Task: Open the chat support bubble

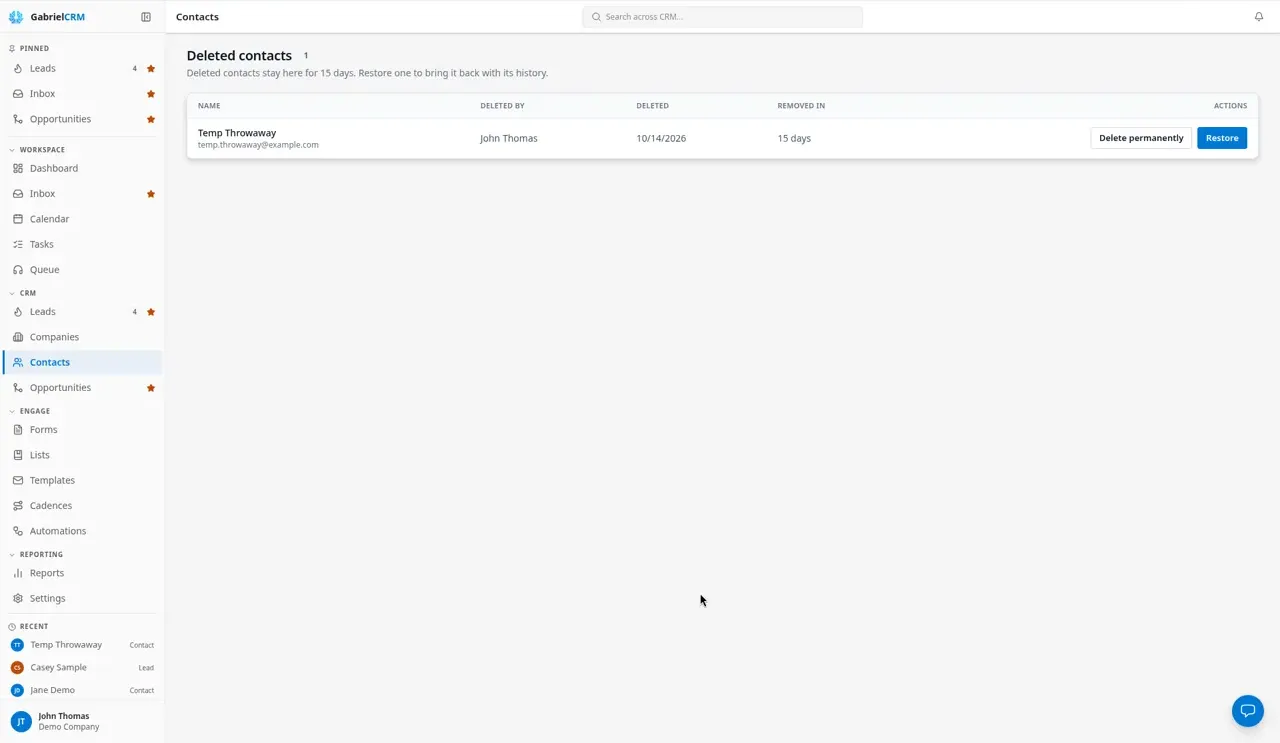Action: click(x=1248, y=711)
